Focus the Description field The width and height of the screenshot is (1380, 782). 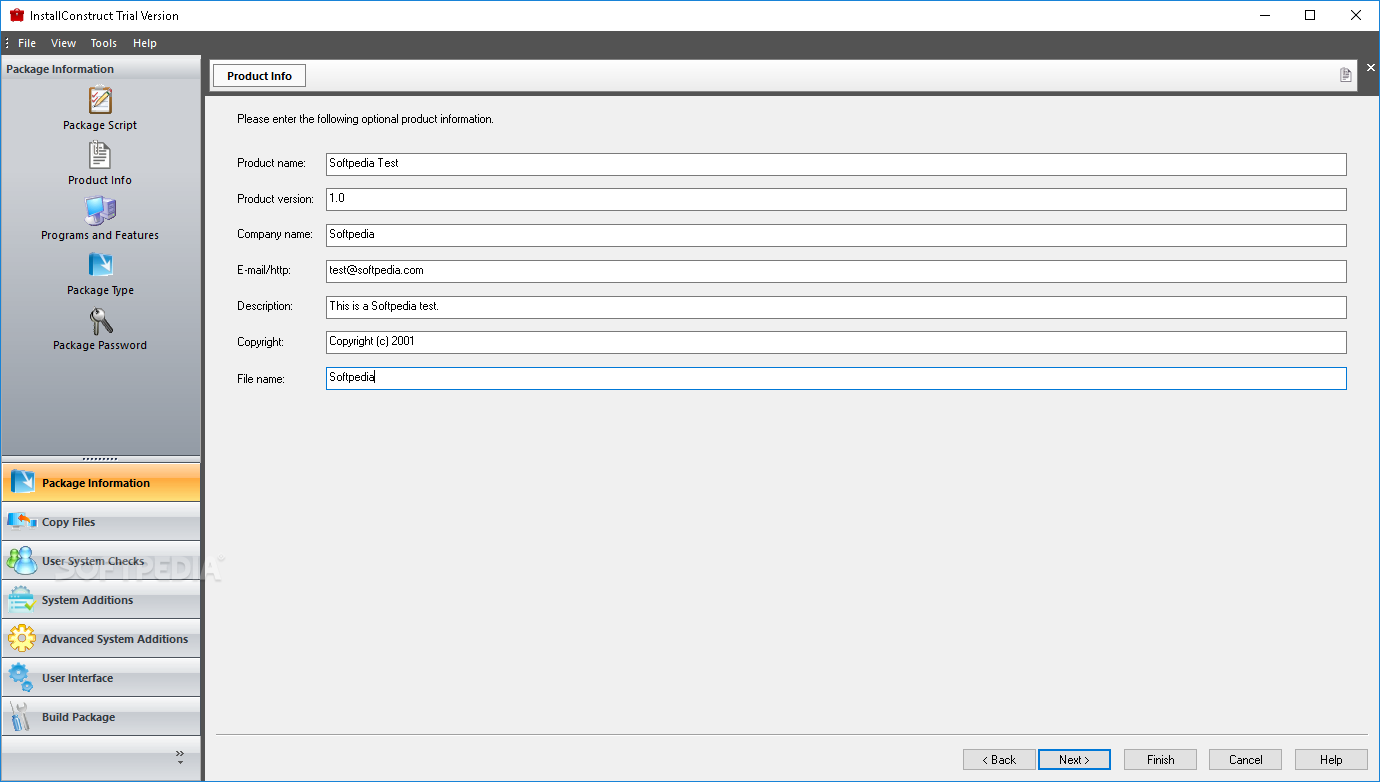836,307
